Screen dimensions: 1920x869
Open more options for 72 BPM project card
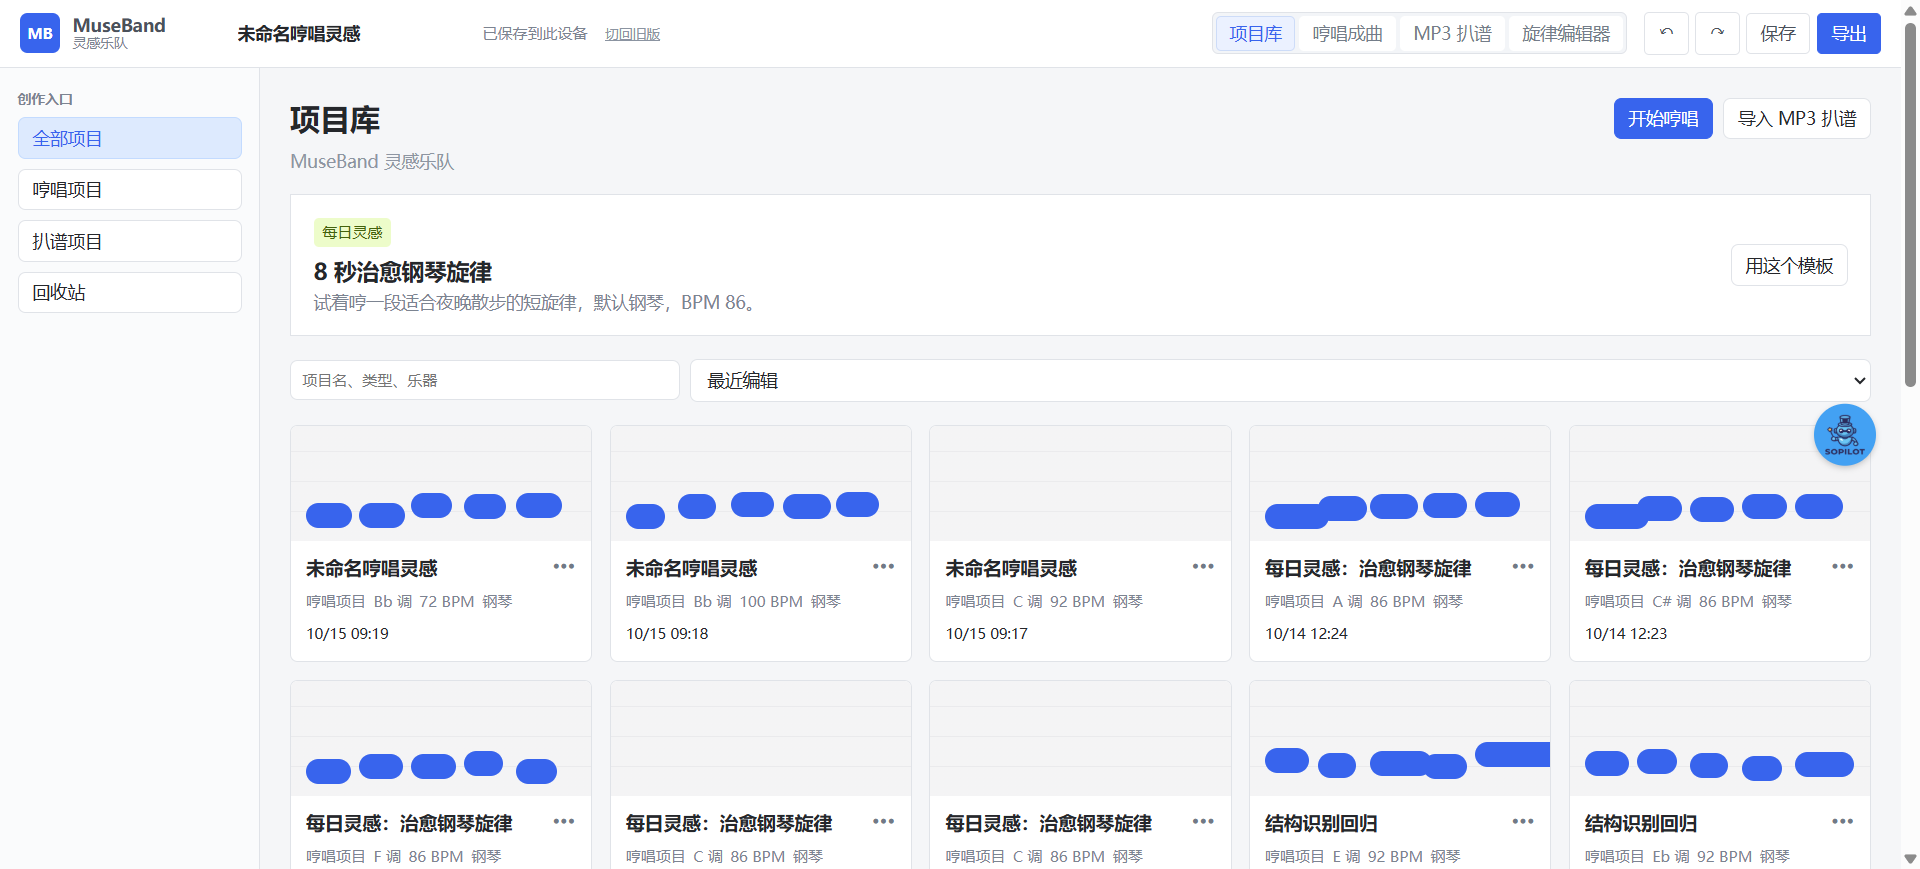564,567
